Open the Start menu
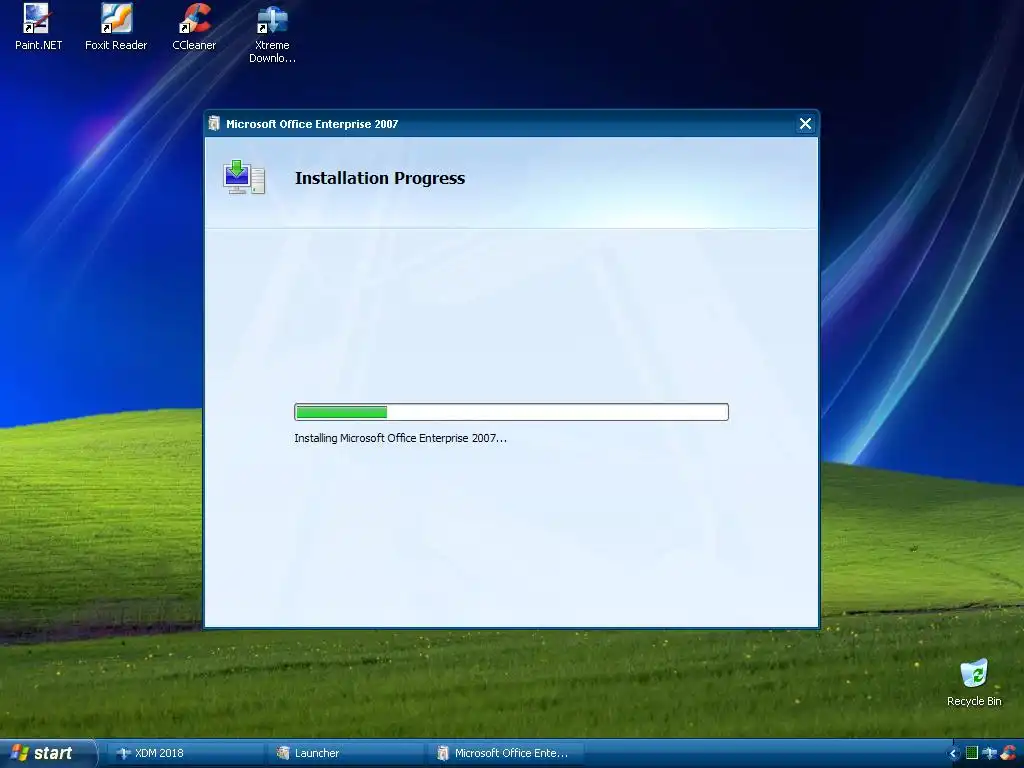The height and width of the screenshot is (768, 1024). 47,753
